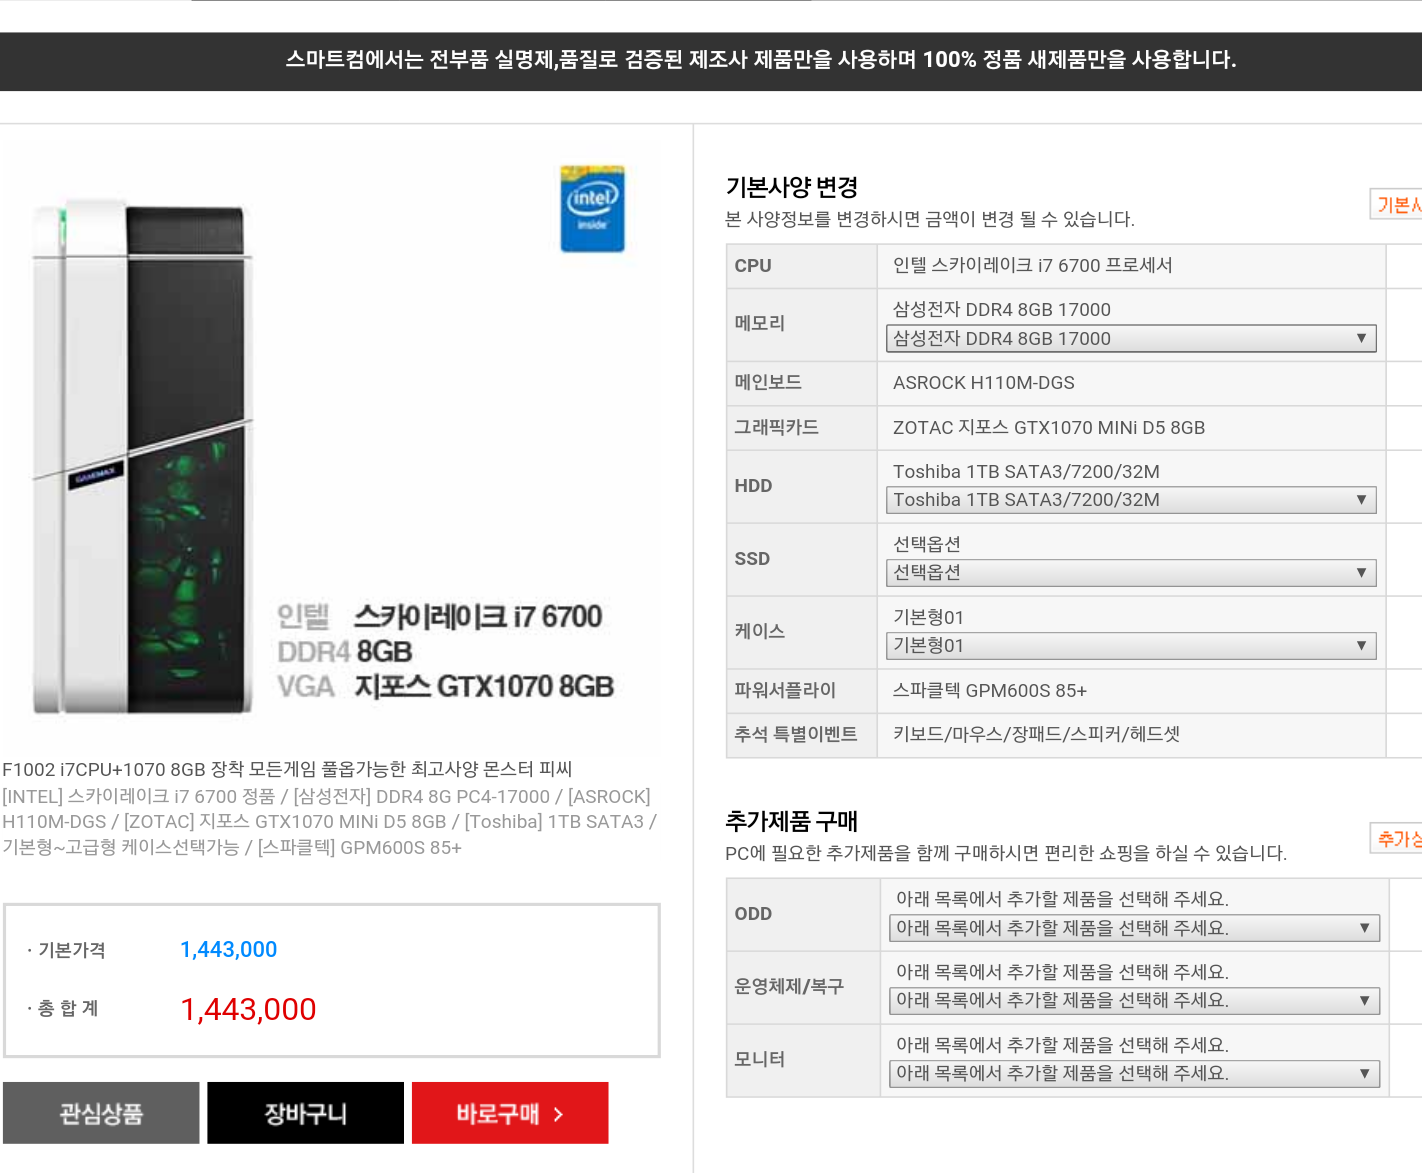Add to cart with 장바구니 button
Viewport: 1422px width, 1173px height.
tap(306, 1113)
